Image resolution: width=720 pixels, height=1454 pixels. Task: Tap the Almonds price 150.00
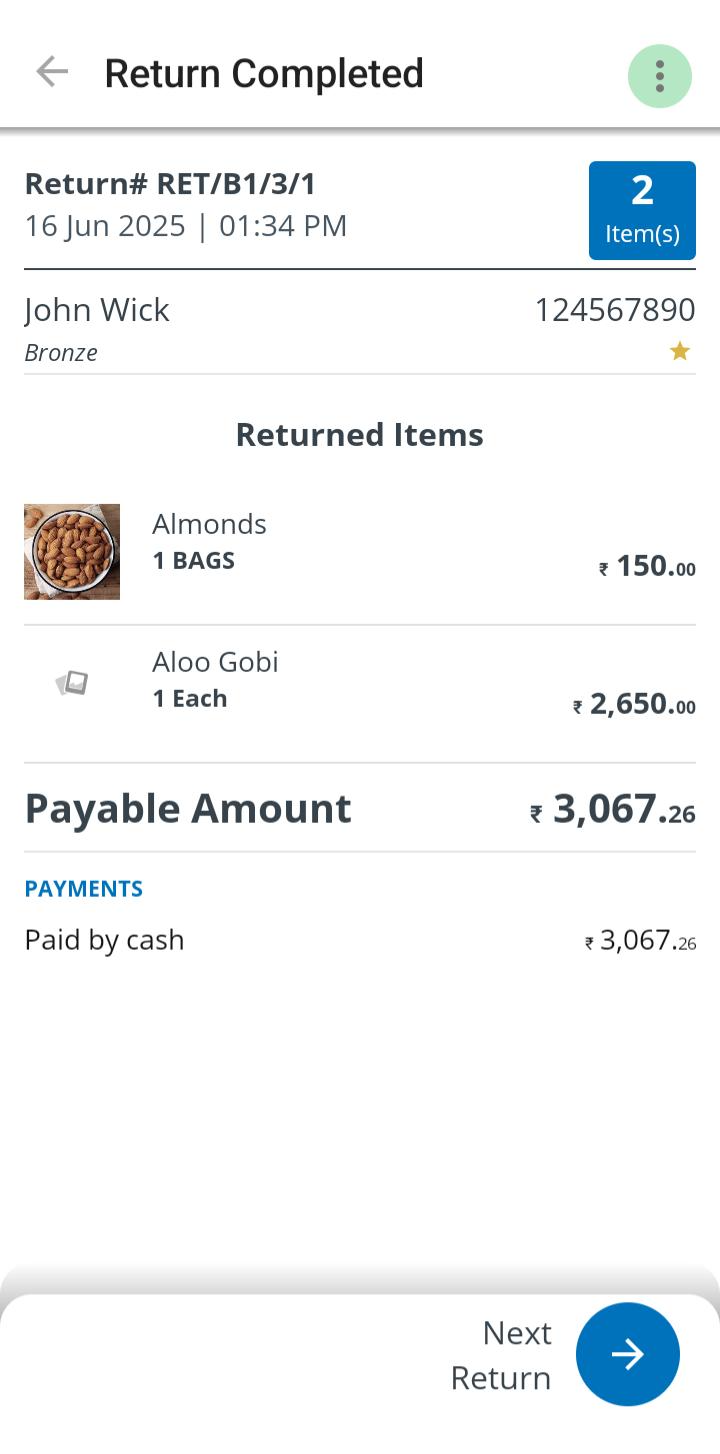647,567
